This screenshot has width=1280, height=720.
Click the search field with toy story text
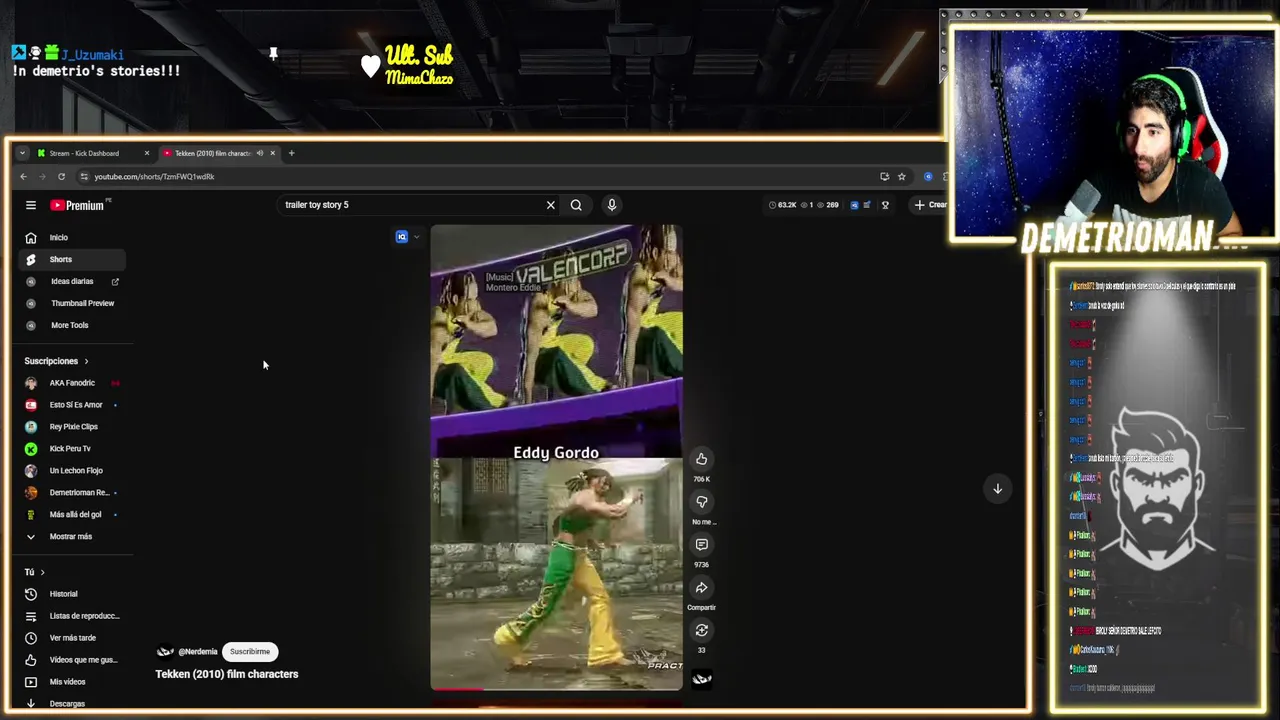click(x=410, y=205)
